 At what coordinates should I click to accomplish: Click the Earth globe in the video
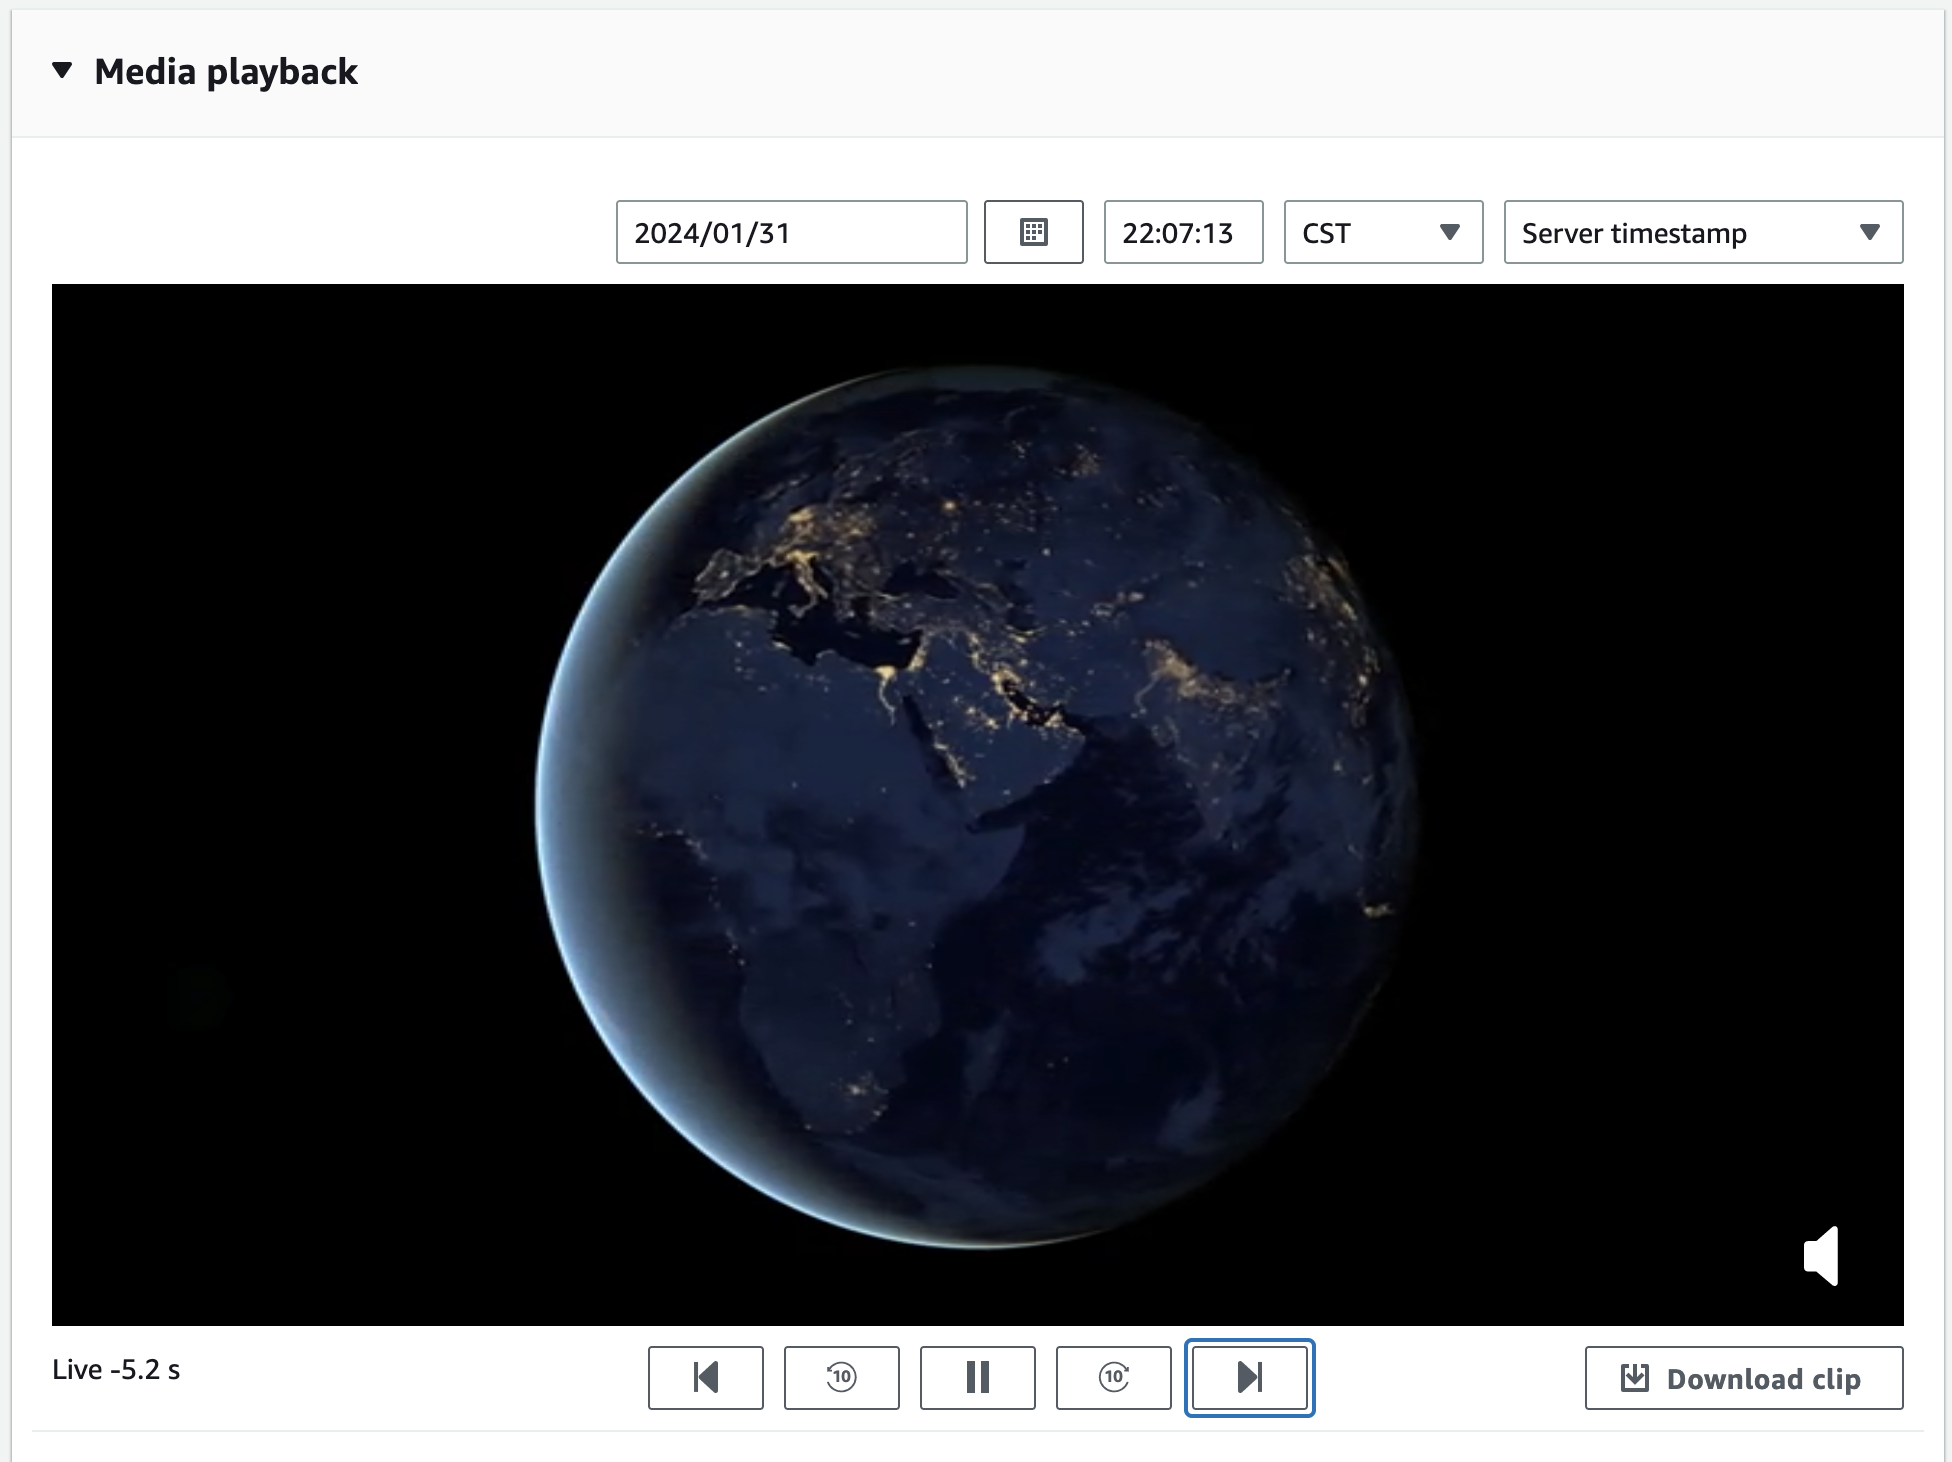(977, 806)
